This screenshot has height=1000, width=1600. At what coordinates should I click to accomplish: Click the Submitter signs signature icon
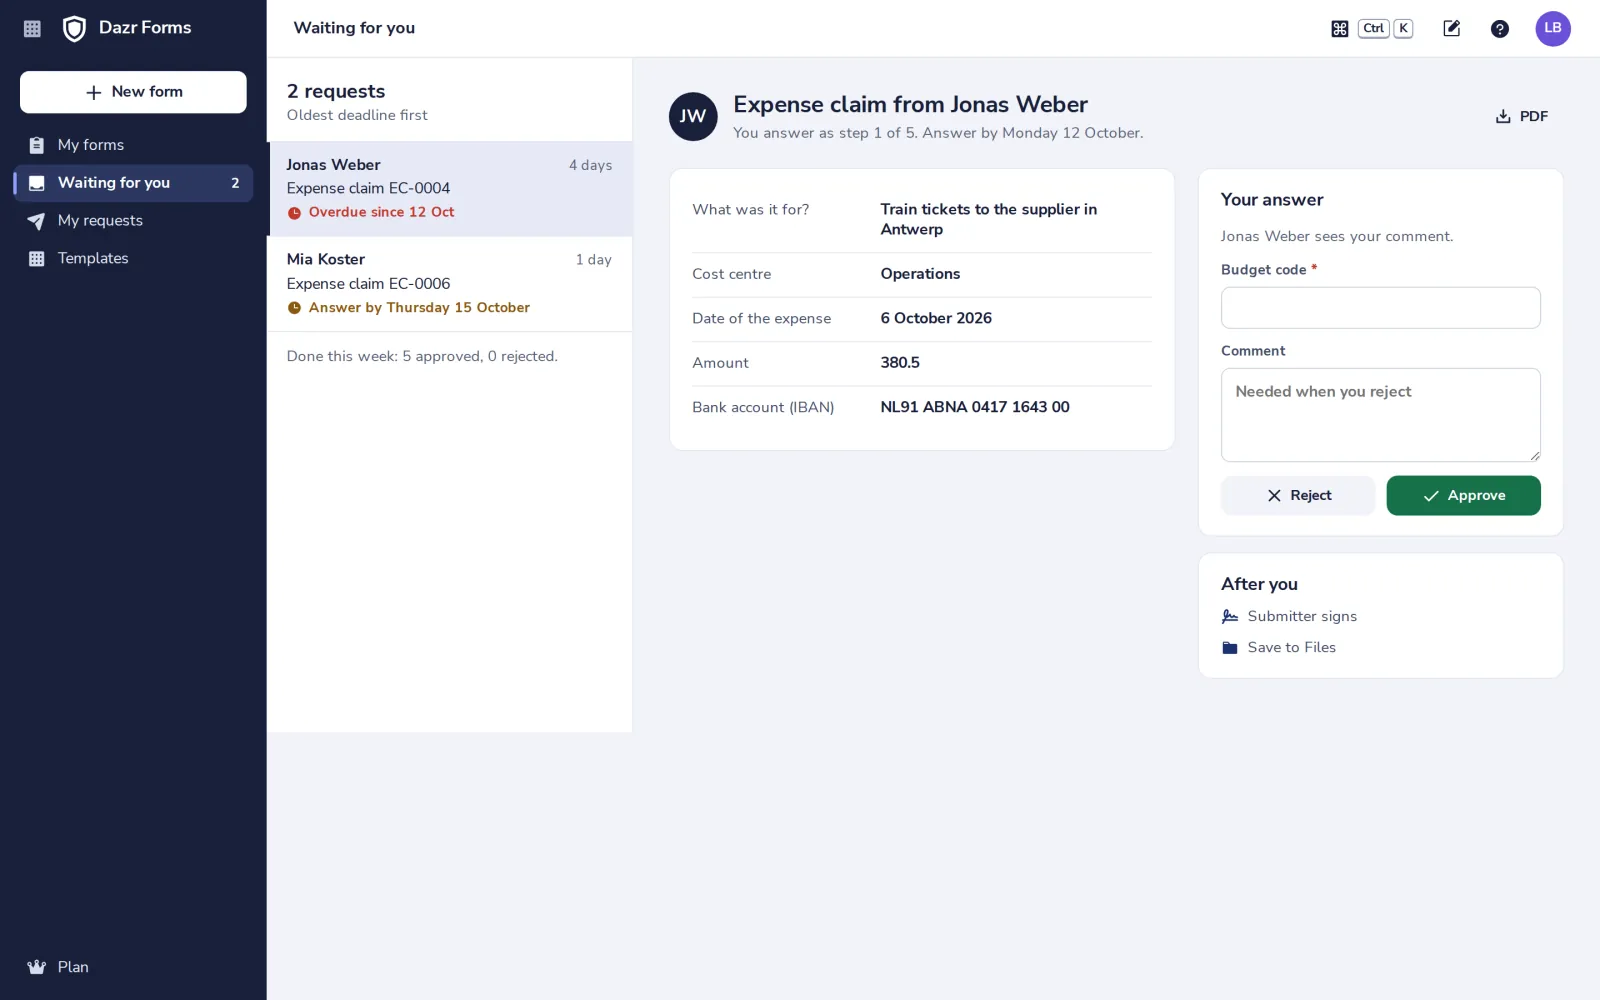tap(1230, 617)
